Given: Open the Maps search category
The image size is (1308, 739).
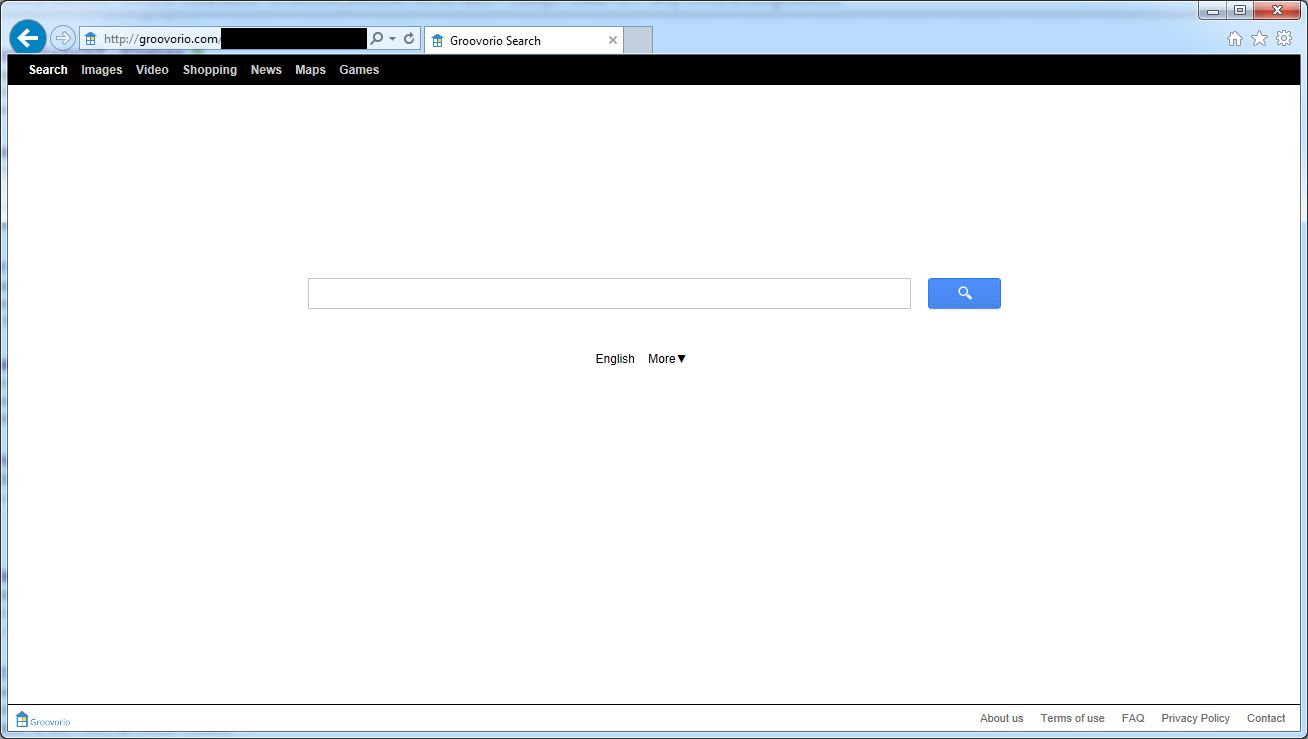Looking at the screenshot, I should tap(310, 70).
